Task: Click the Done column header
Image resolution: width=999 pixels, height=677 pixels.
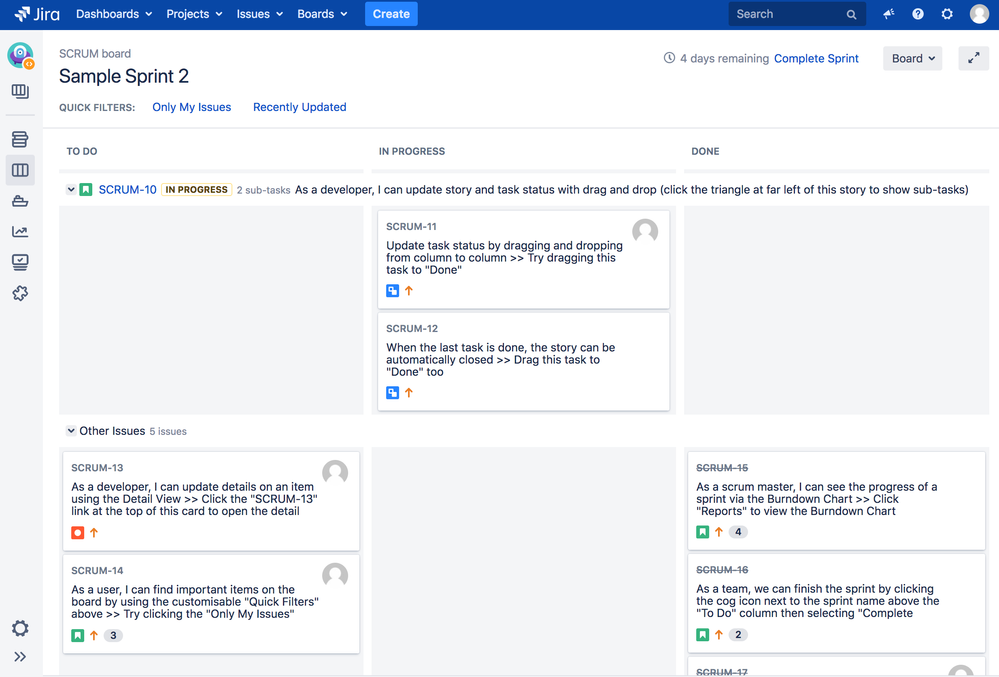Action: coord(705,152)
